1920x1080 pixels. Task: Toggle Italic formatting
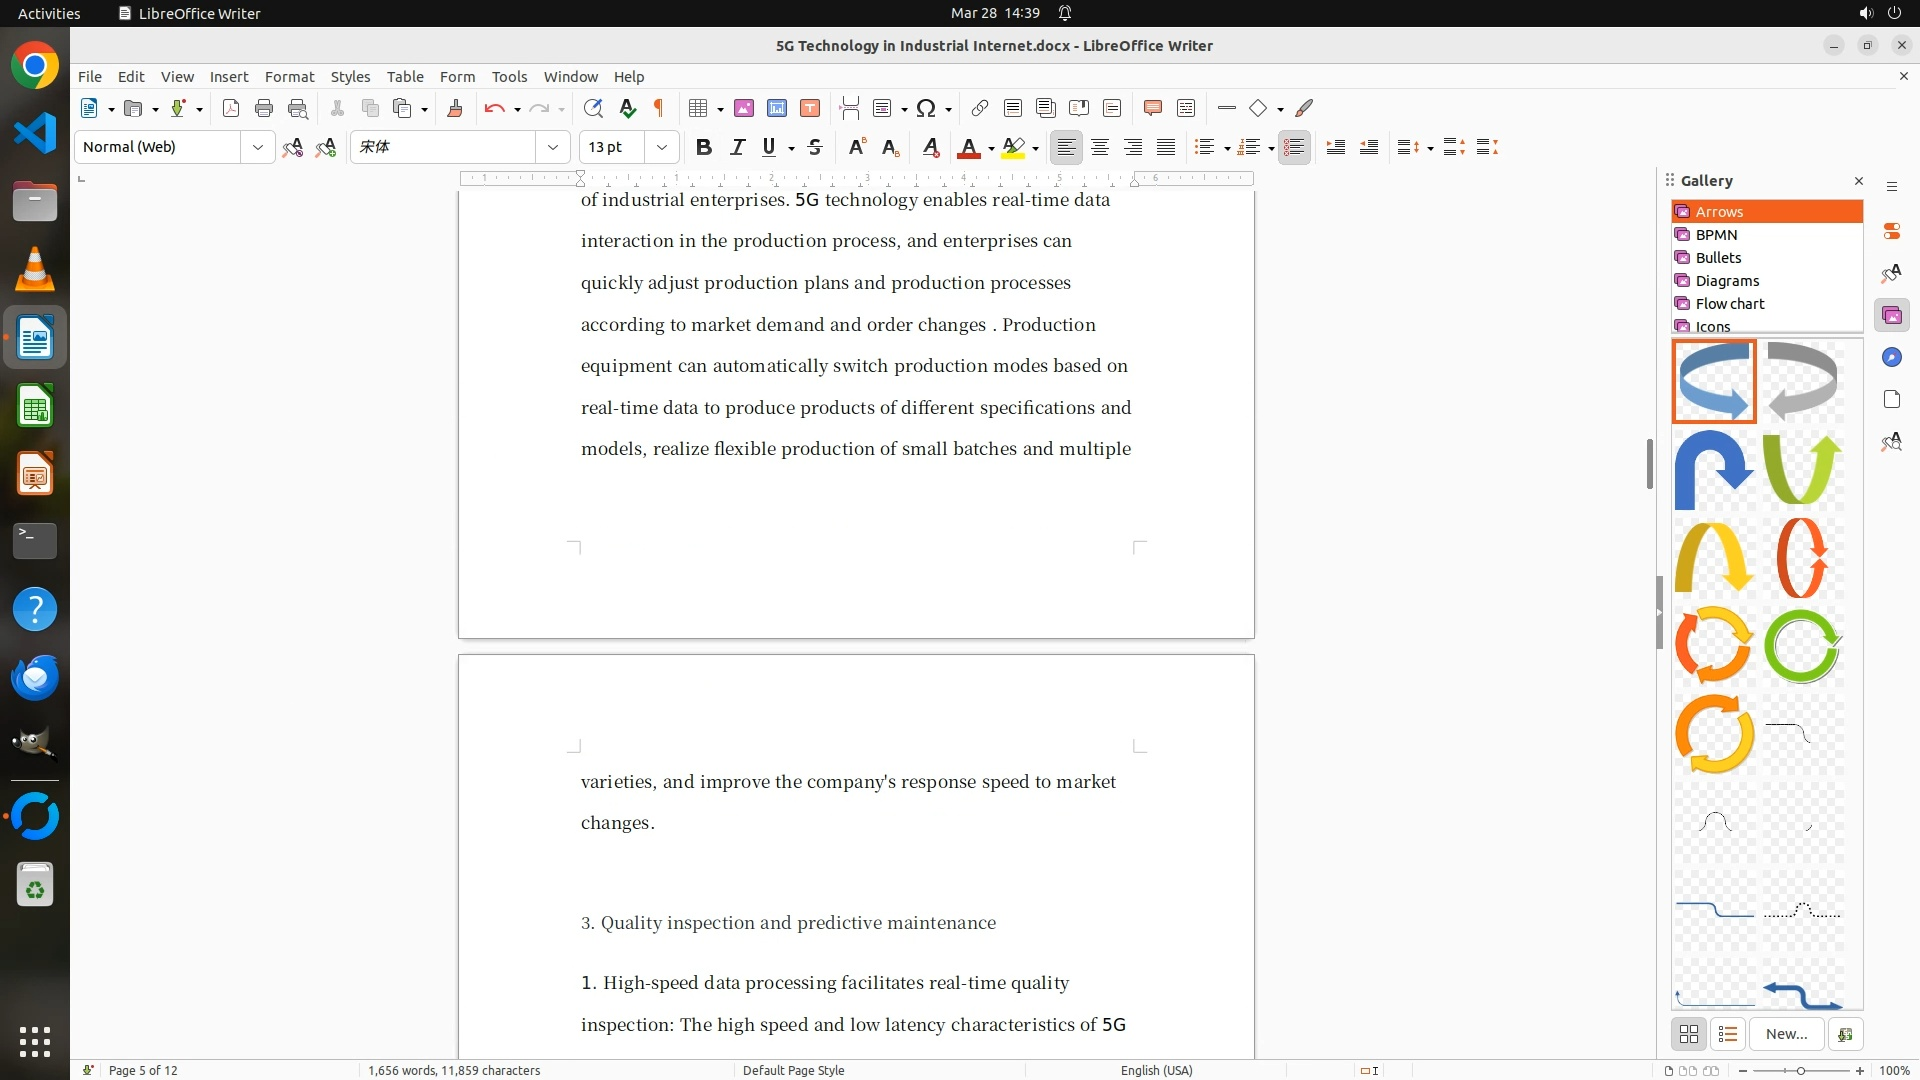point(737,147)
